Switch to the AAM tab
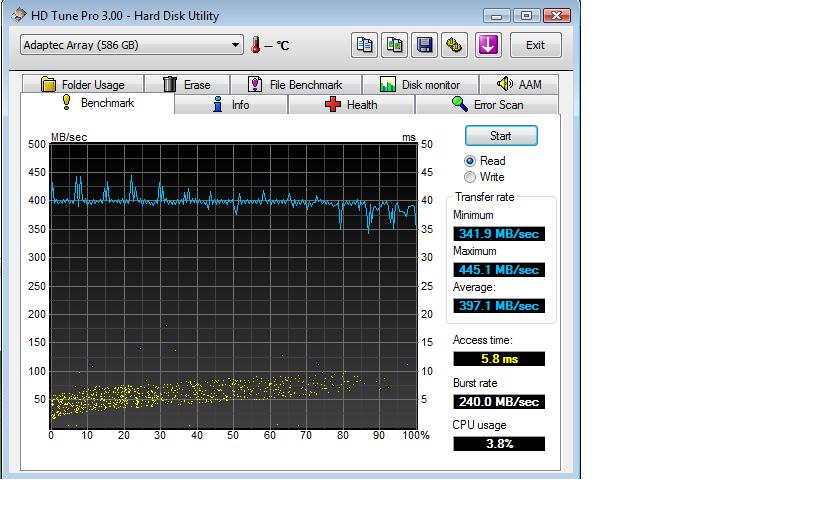Screen dimensions: 840x525 [519, 85]
